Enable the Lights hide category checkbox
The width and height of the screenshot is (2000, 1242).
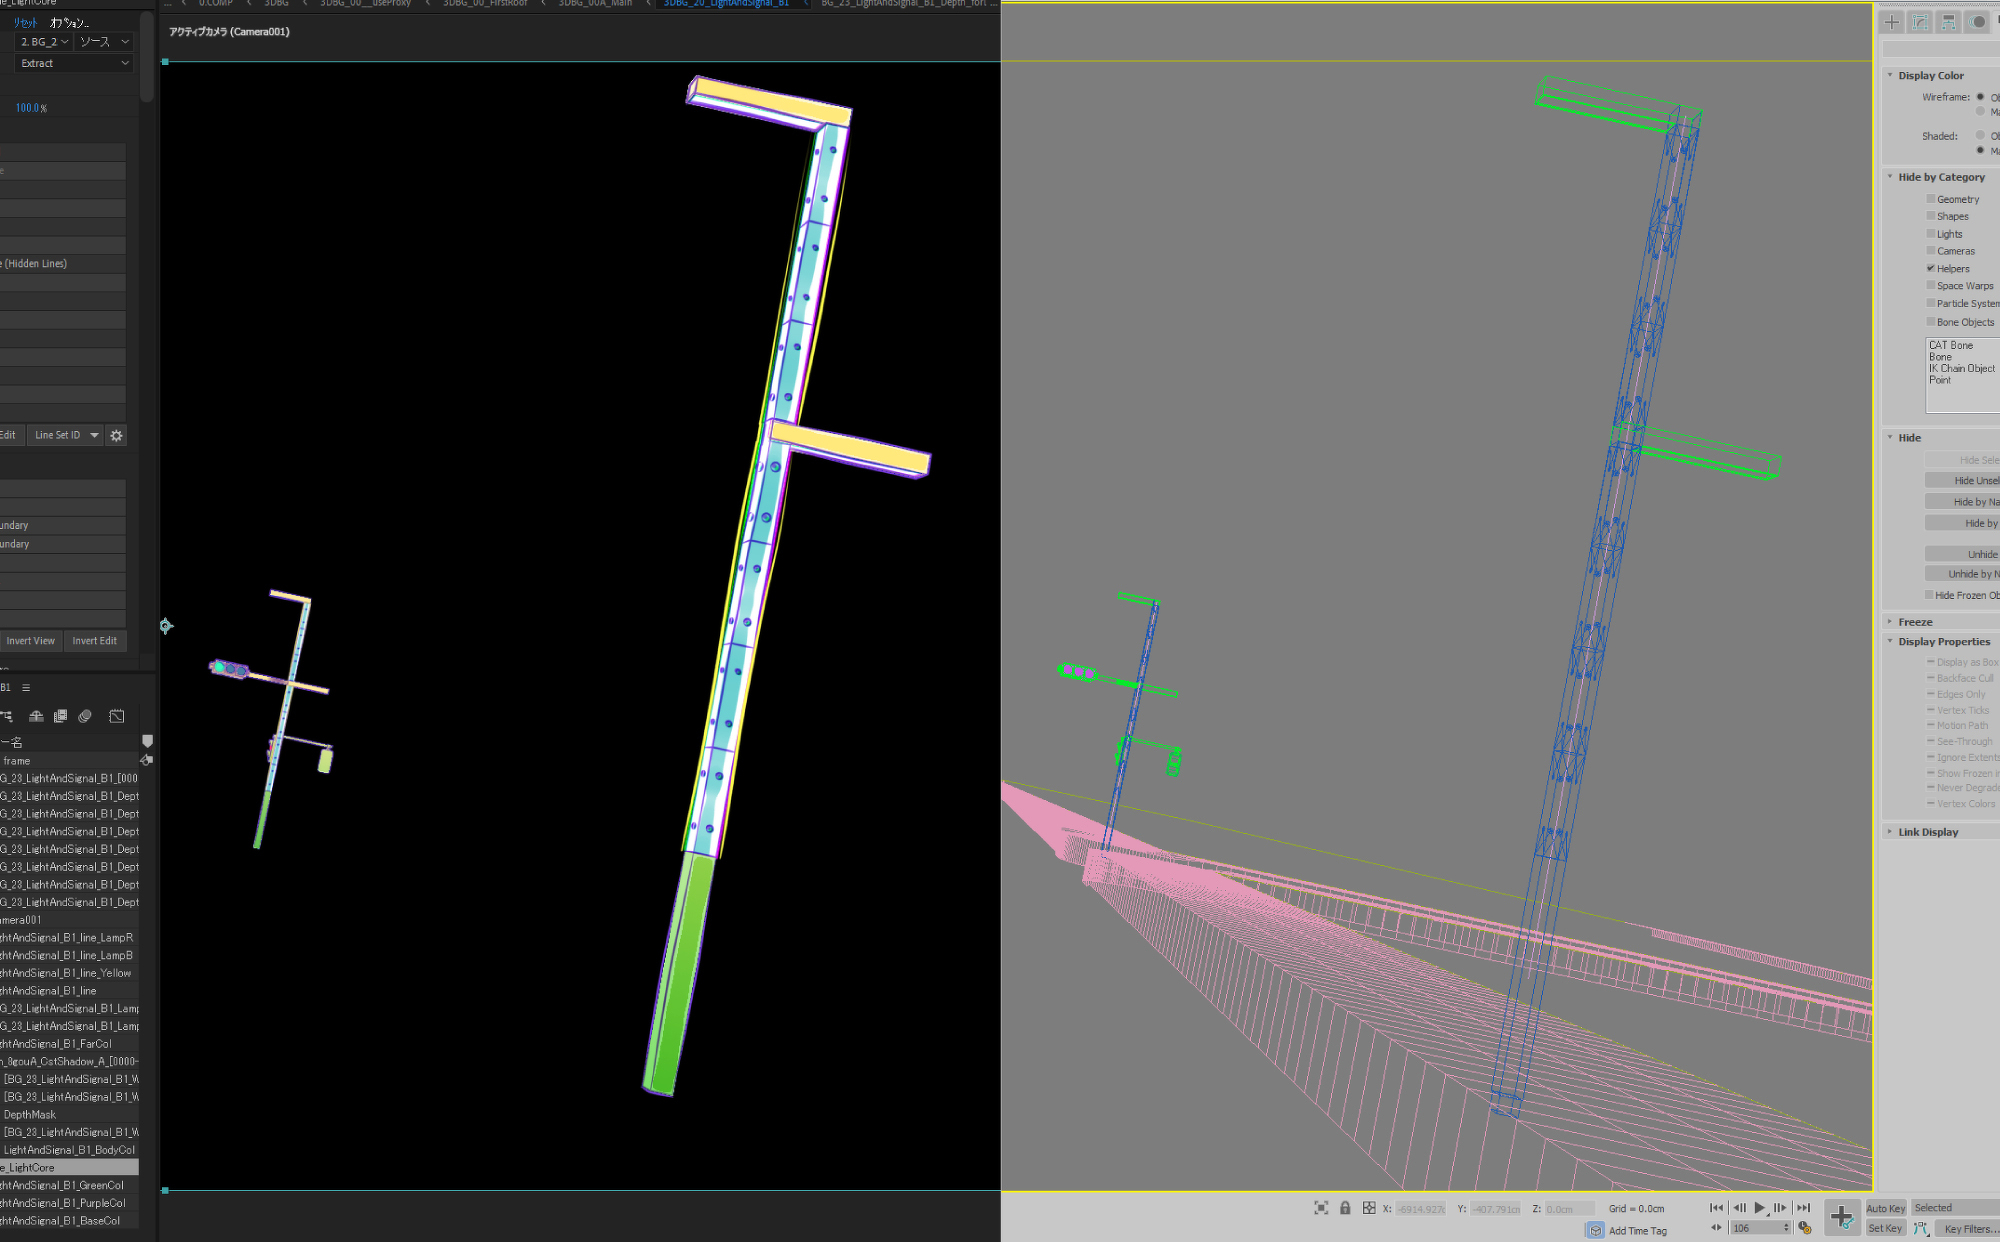coord(1931,234)
